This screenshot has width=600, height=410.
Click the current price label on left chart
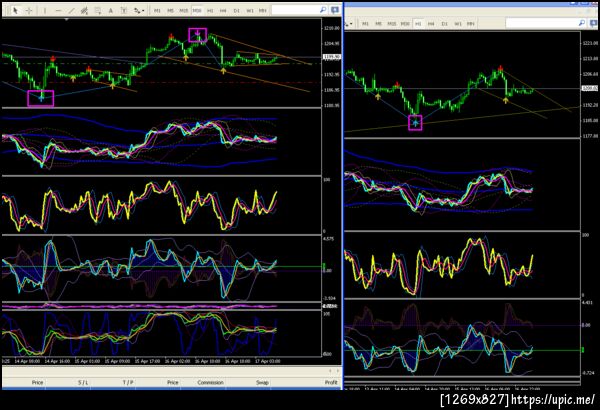(331, 57)
